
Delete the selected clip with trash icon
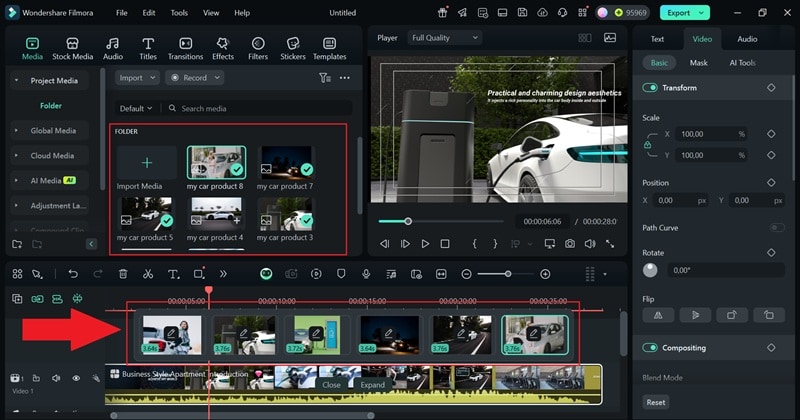123,274
